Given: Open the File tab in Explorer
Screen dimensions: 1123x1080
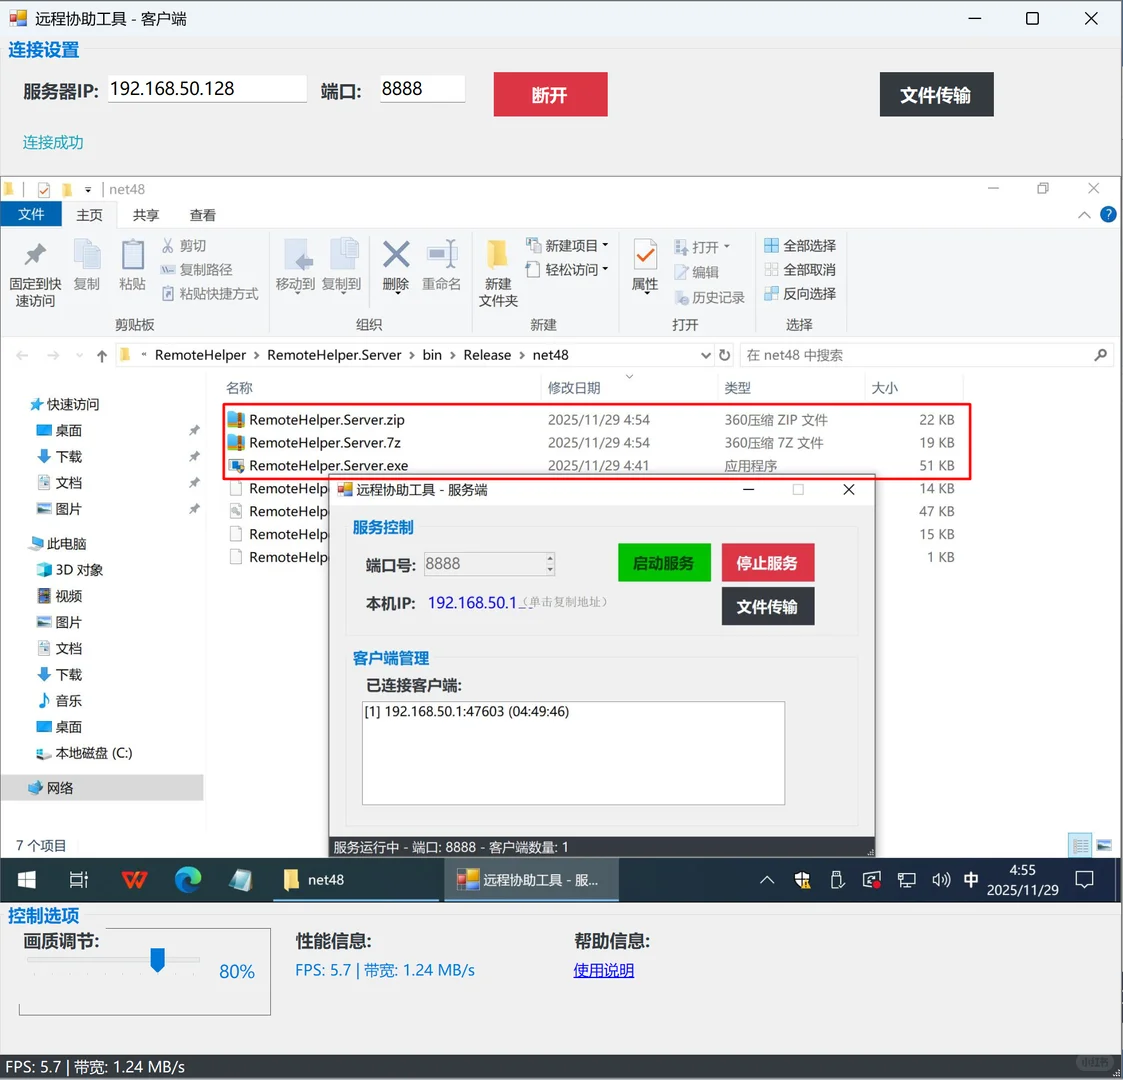Looking at the screenshot, I should [31, 214].
